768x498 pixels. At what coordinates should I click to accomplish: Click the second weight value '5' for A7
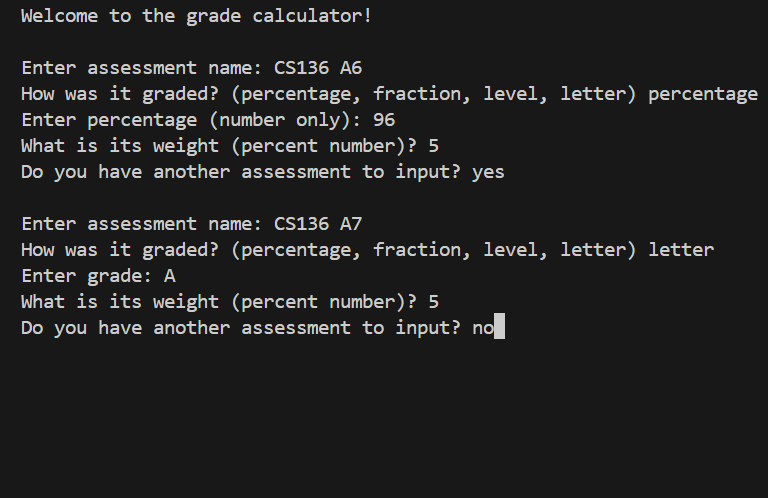pyautogui.click(x=433, y=302)
